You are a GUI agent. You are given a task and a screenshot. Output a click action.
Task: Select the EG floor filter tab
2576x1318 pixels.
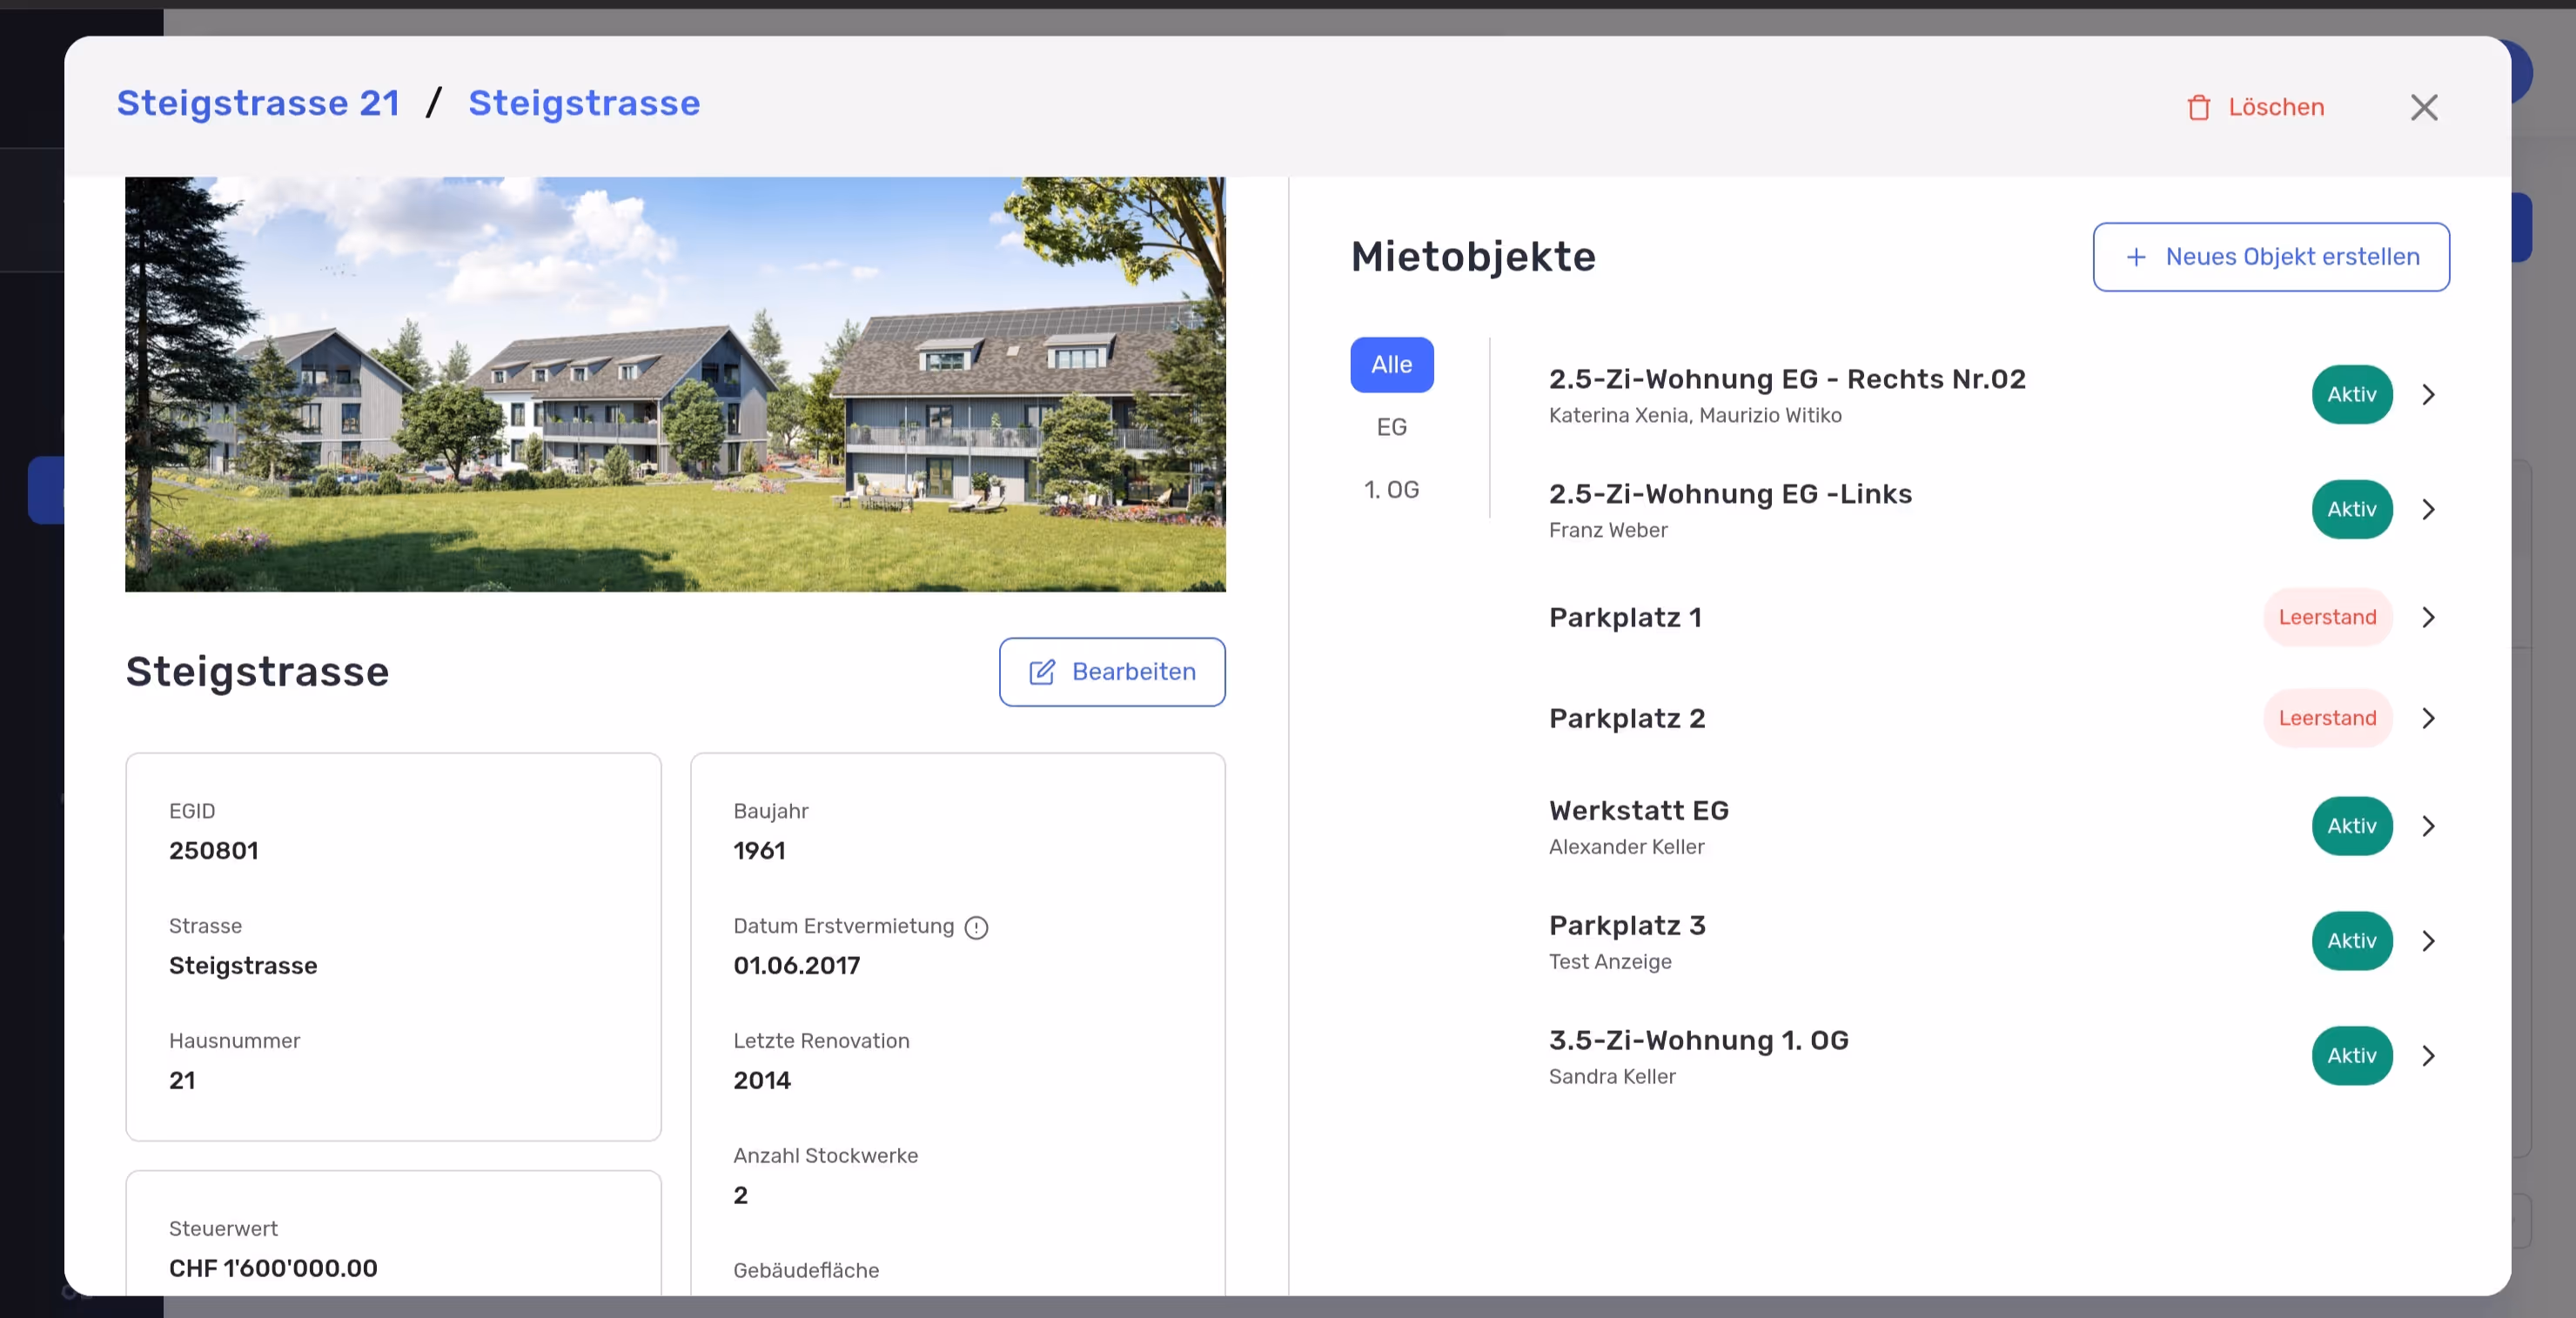click(x=1391, y=427)
